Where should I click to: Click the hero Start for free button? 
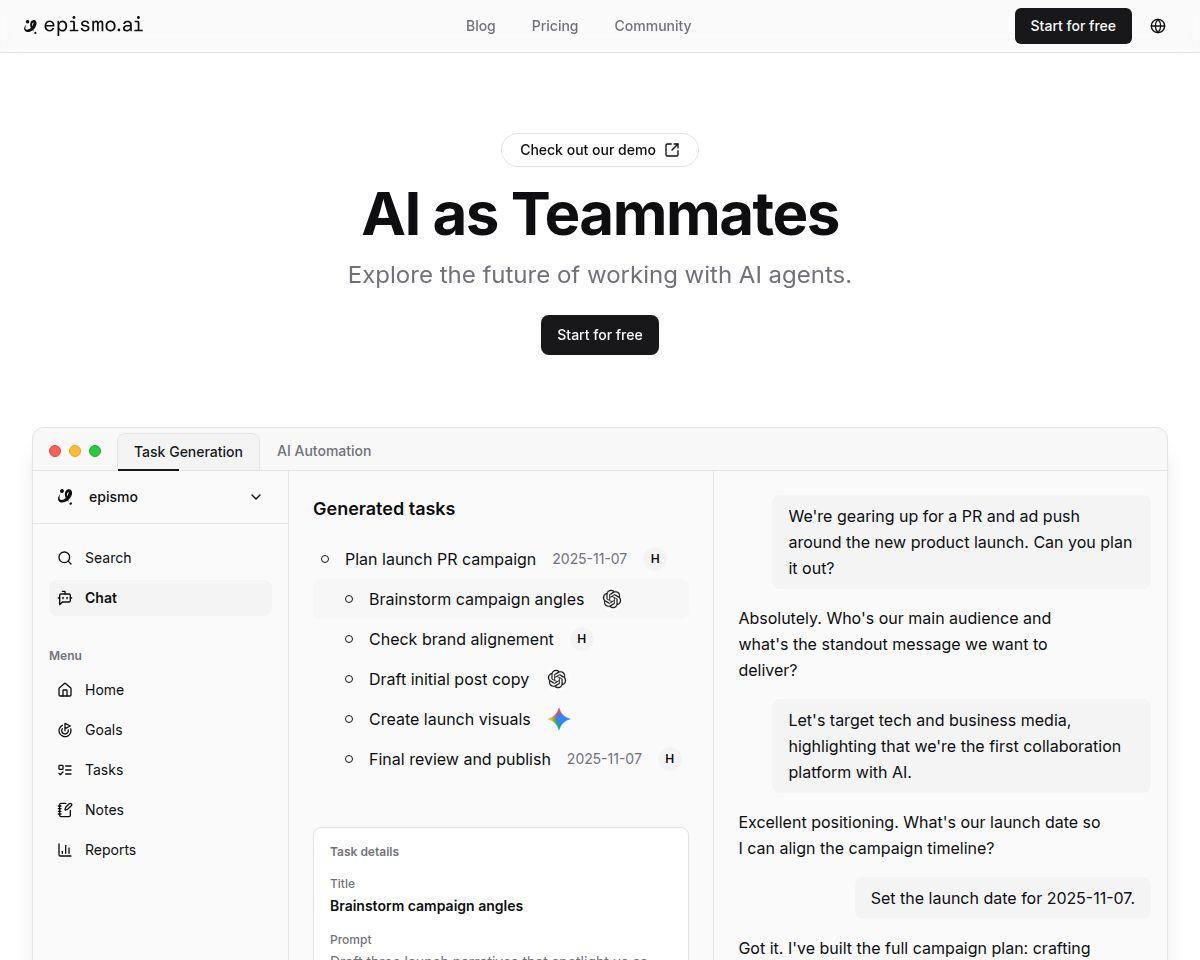tap(600, 335)
